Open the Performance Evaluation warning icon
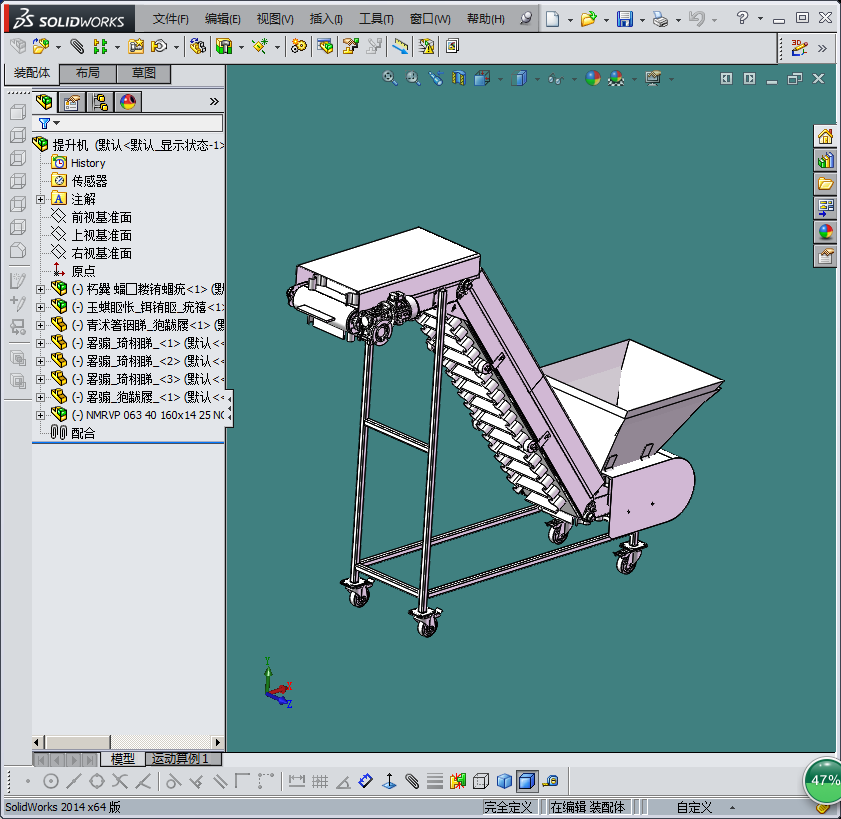The image size is (841, 819). click(426, 47)
